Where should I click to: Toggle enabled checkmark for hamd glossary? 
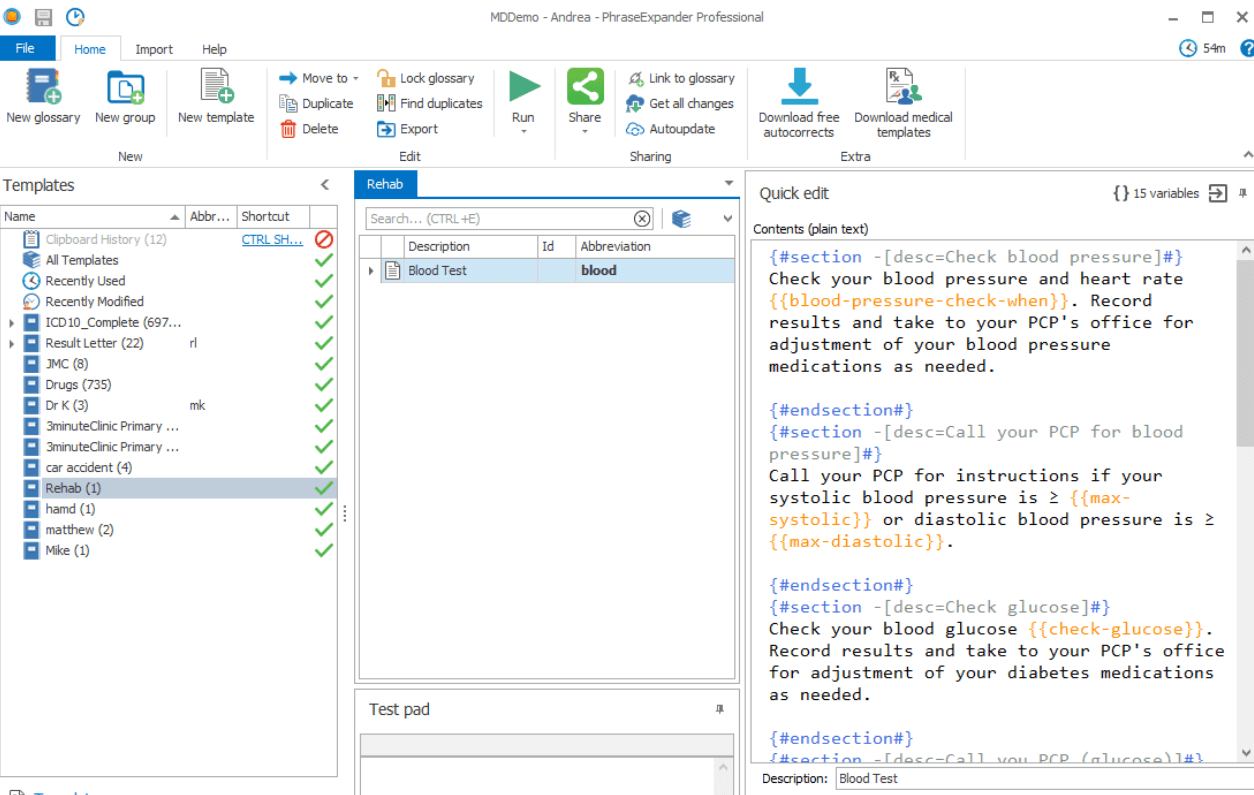[323, 509]
